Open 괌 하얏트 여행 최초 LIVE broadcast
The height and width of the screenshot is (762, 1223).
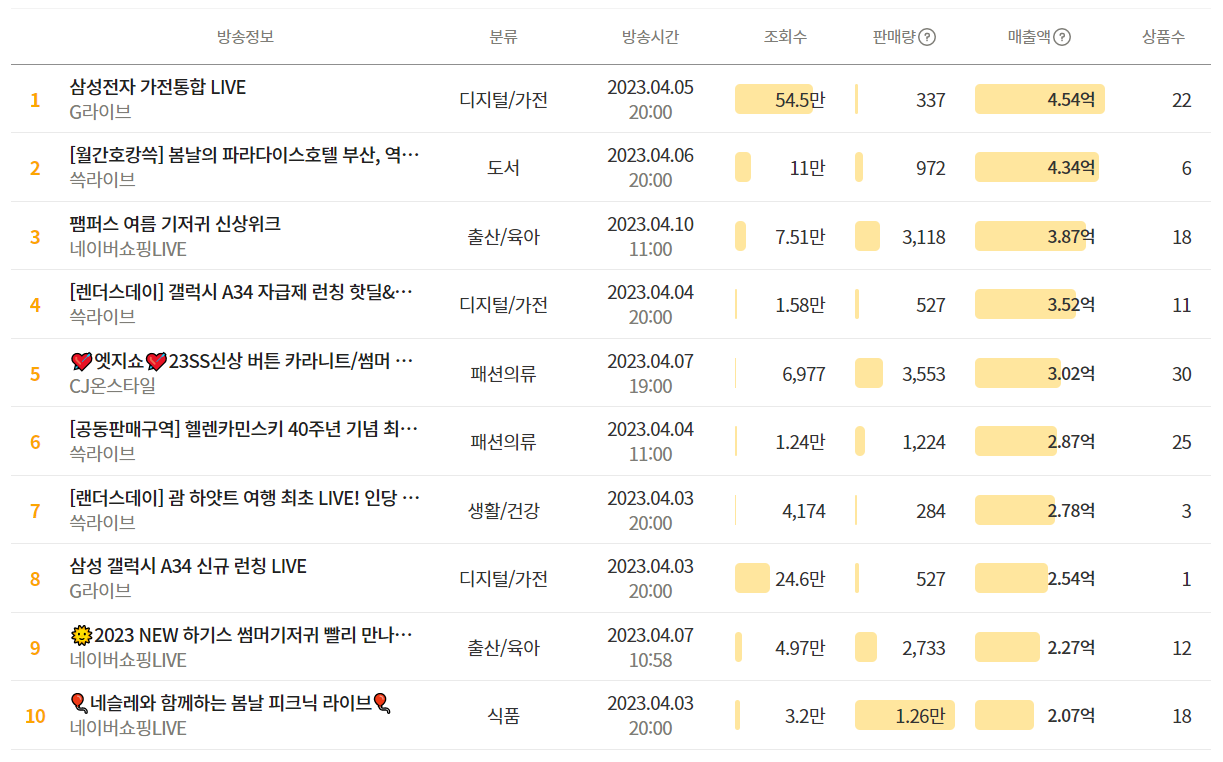point(245,498)
